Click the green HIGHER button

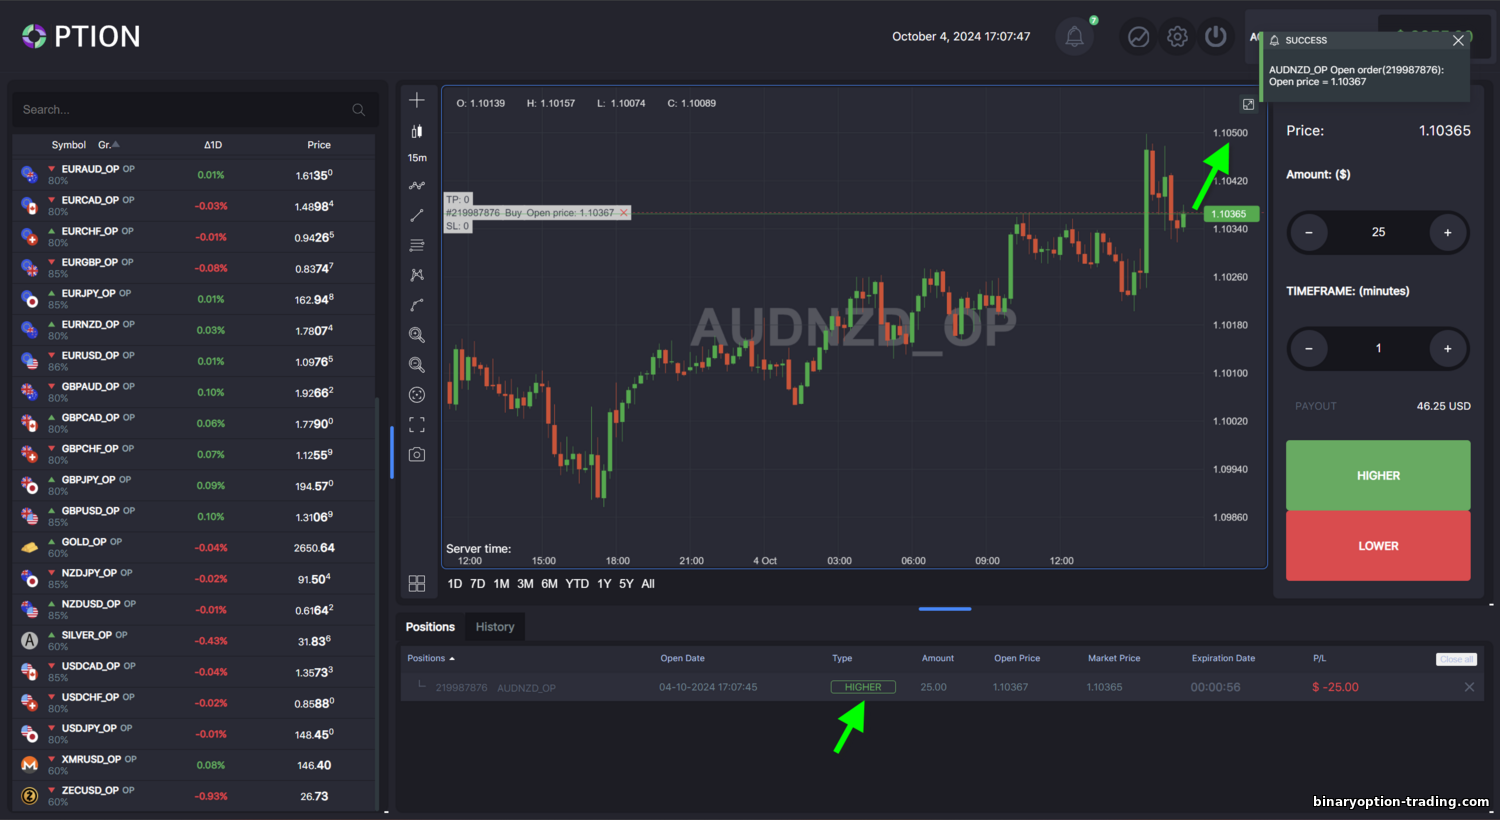[x=1378, y=475]
